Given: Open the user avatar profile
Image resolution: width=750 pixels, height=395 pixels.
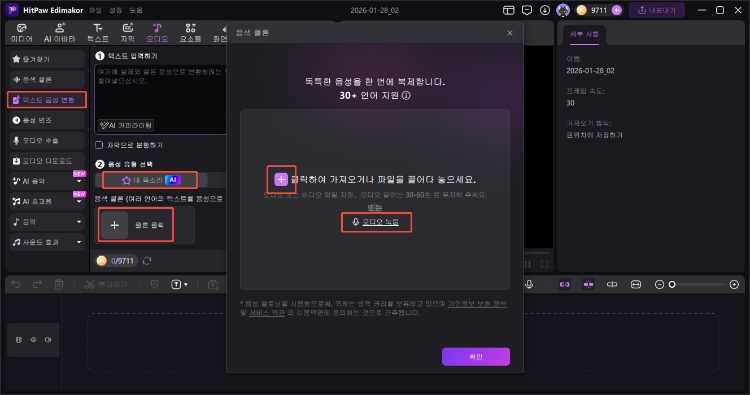Looking at the screenshot, I should click(x=563, y=10).
